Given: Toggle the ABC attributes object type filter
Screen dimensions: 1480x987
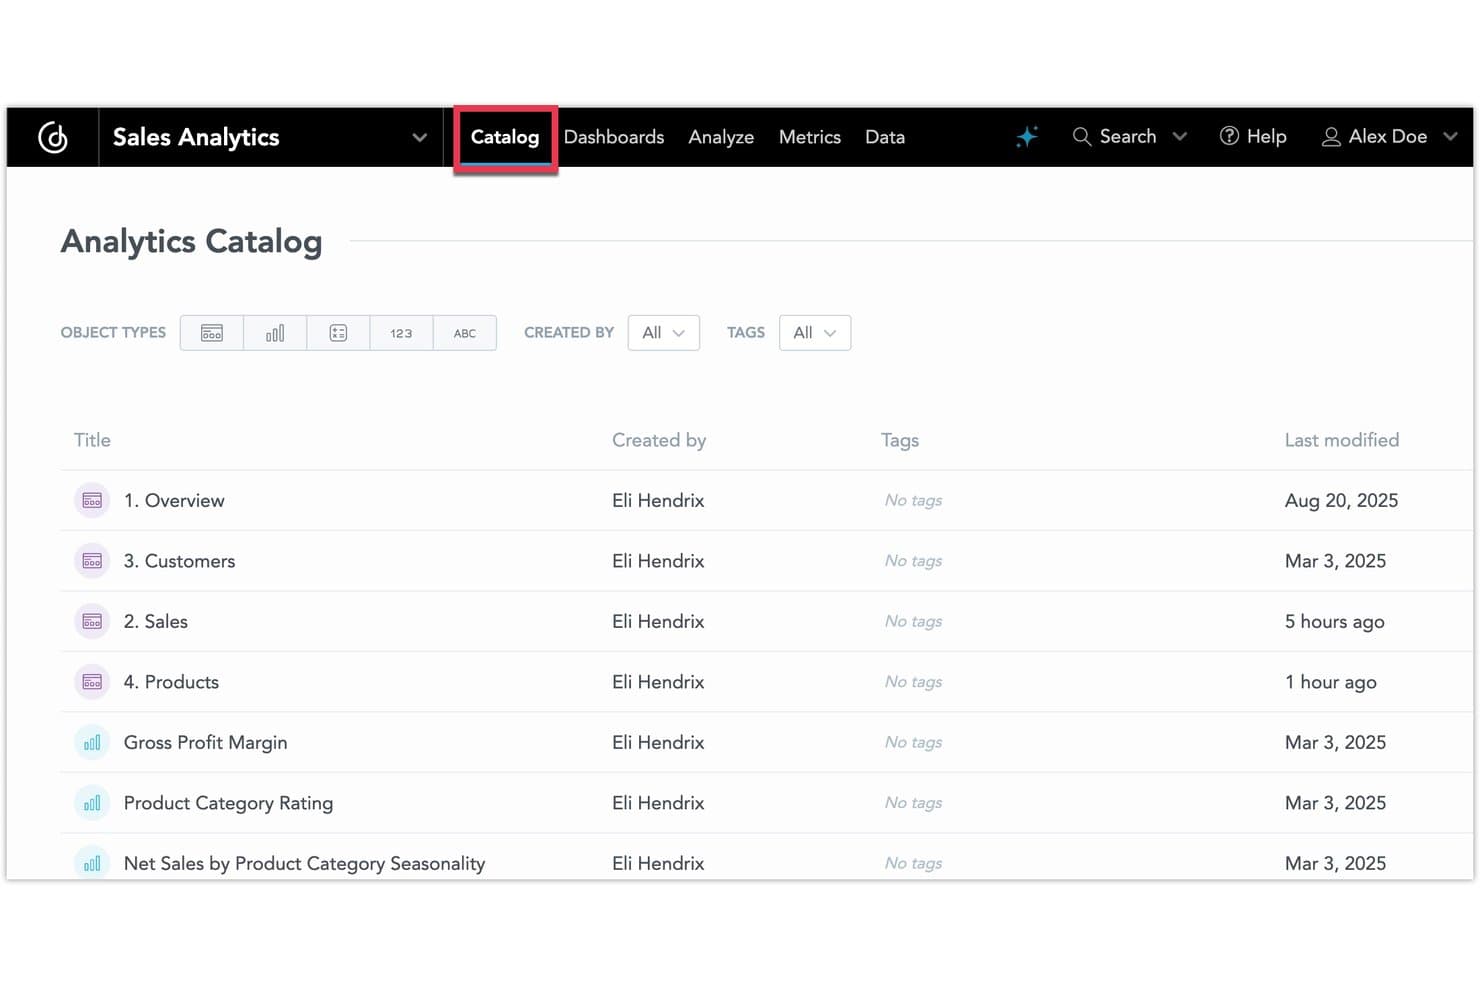Looking at the screenshot, I should tap(465, 333).
